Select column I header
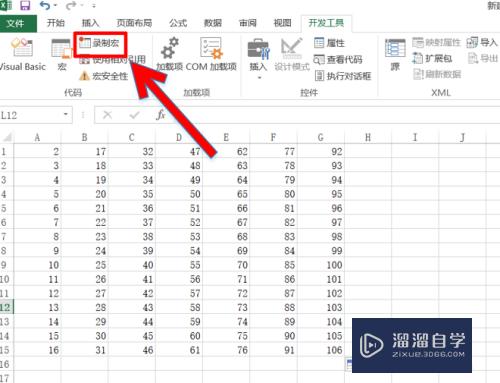Viewport: 500px width, 383px height. (415, 137)
